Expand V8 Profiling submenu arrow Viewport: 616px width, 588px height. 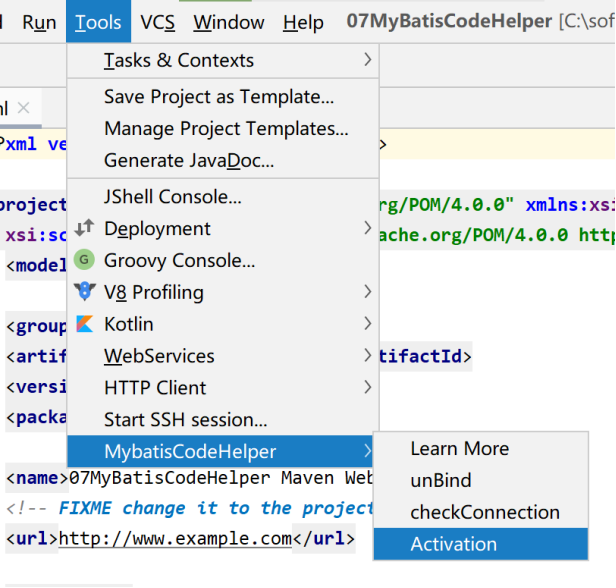(x=368, y=291)
